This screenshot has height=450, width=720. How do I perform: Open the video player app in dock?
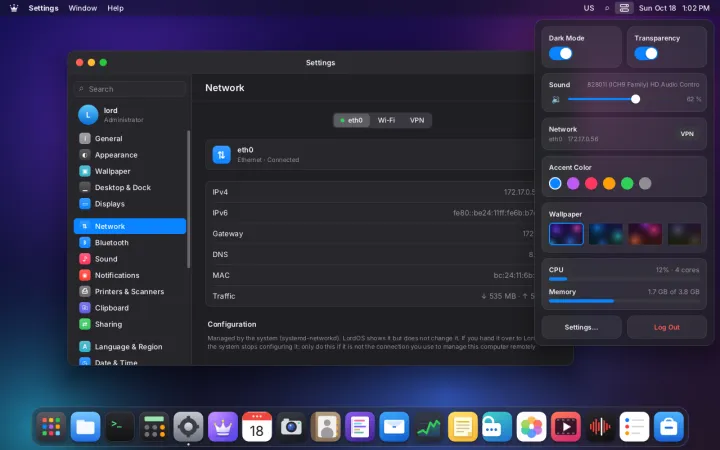pyautogui.click(x=565, y=427)
